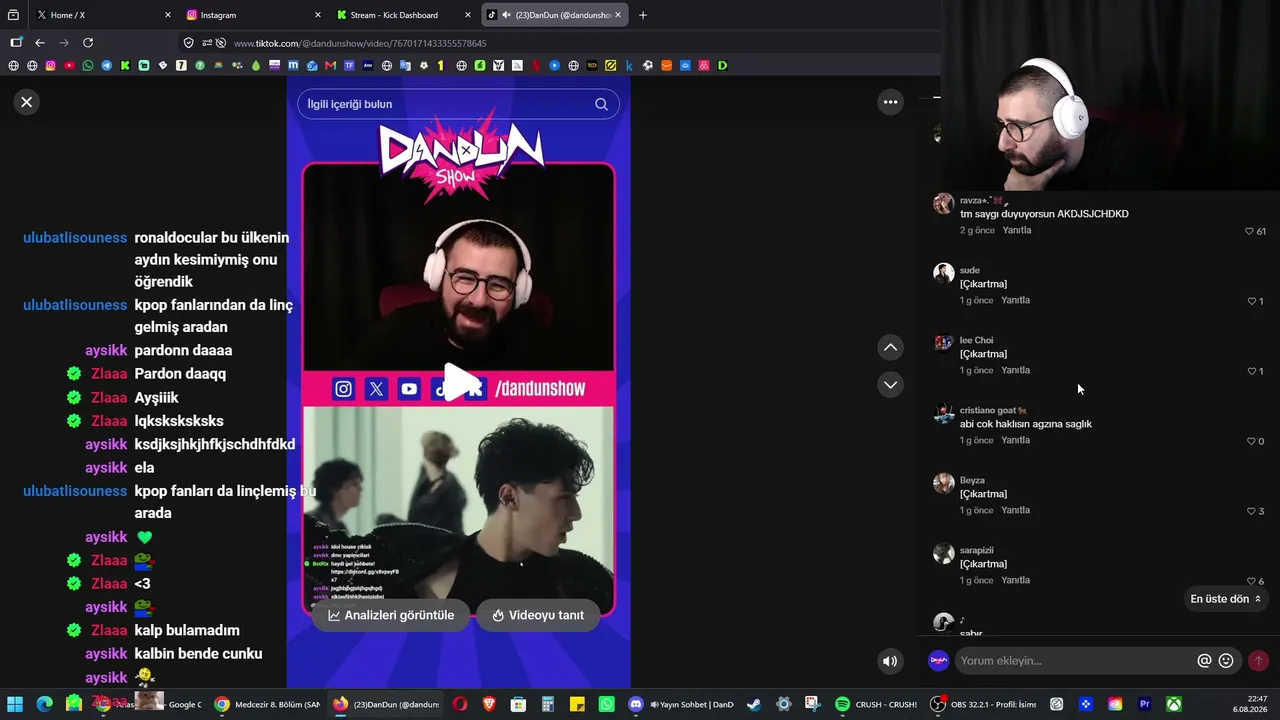Image resolution: width=1280 pixels, height=720 pixels.
Task: Mute the TikTok tab's audio icon
Action: tap(506, 15)
